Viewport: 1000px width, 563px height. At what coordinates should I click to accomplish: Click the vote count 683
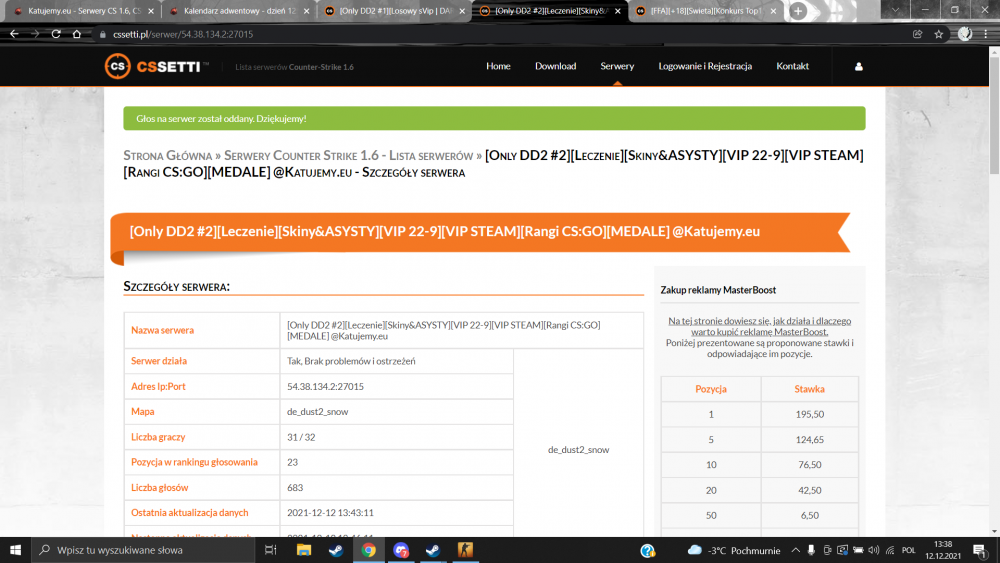pos(295,488)
